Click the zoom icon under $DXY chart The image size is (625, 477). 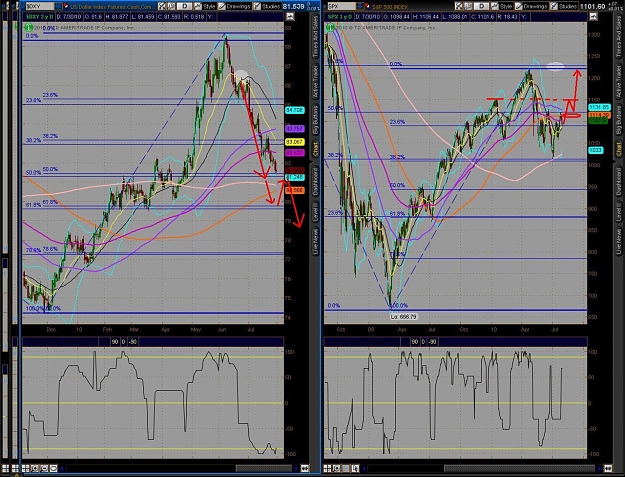35,468
